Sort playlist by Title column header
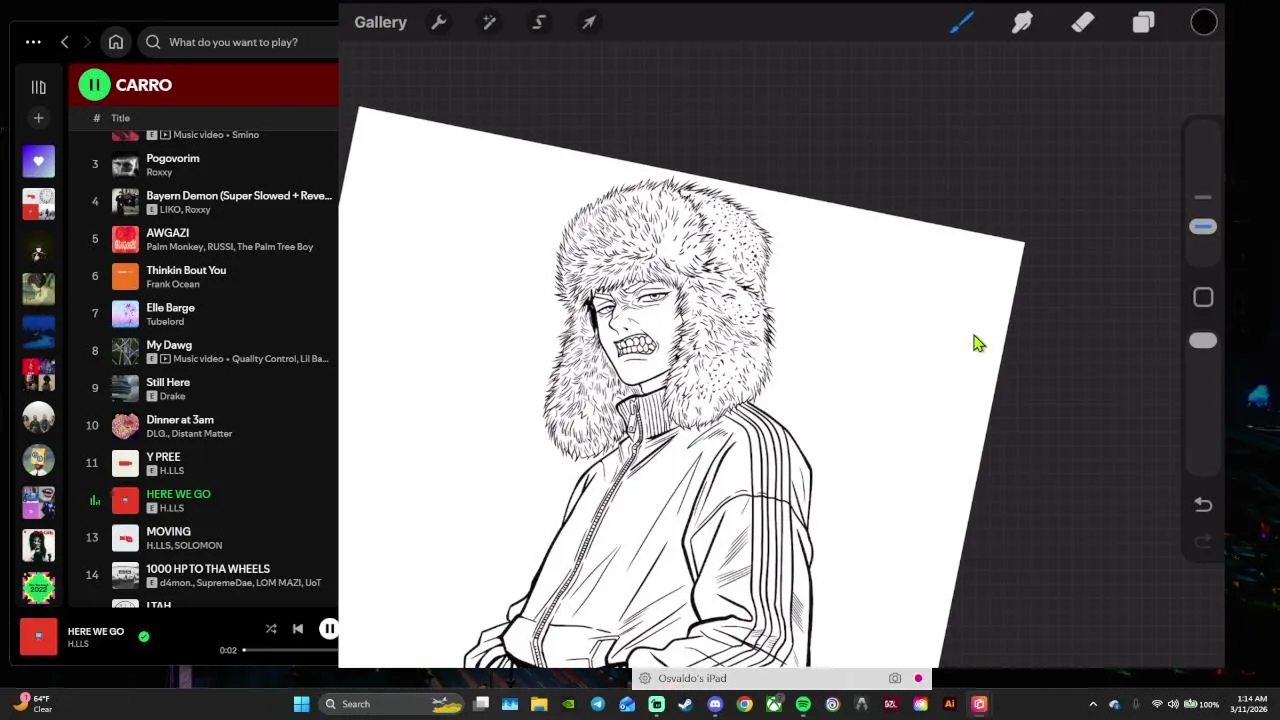The image size is (1280, 720). (x=121, y=118)
